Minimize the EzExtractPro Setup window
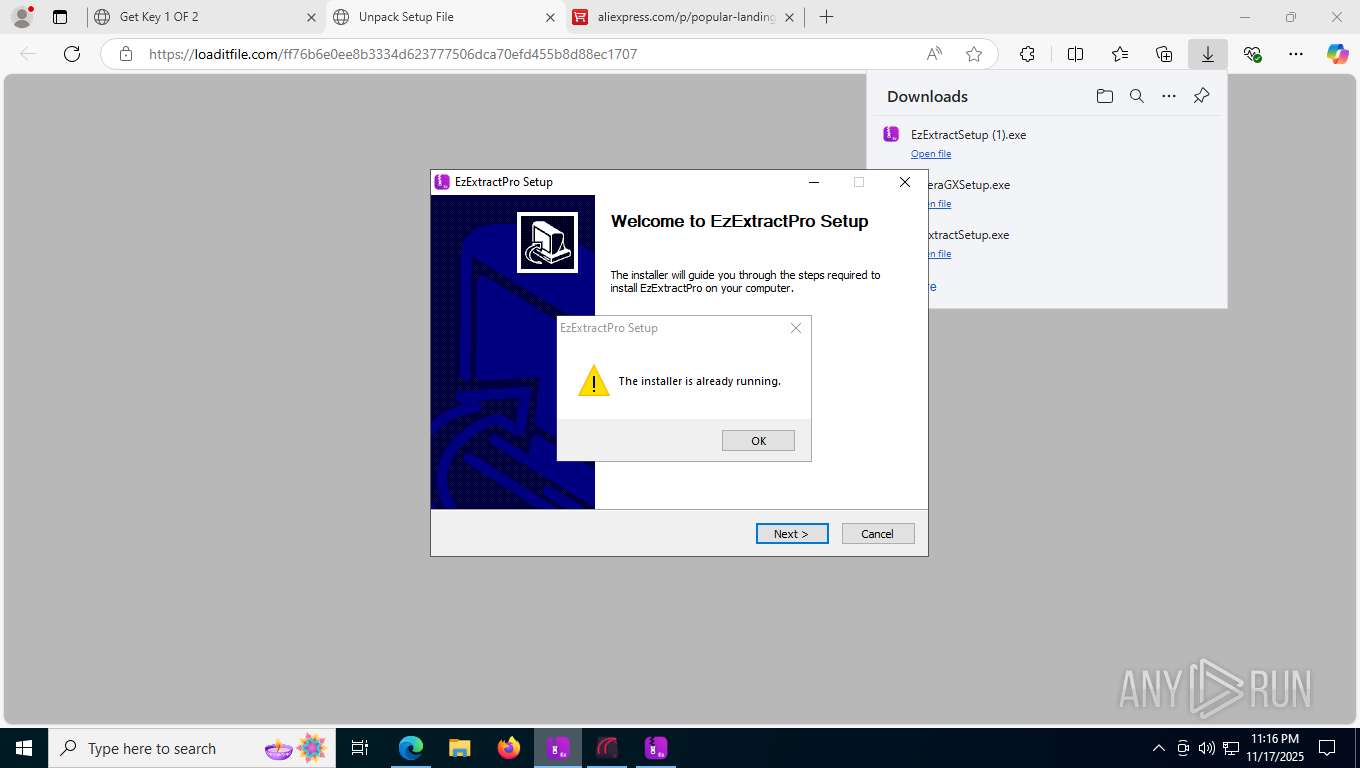 (814, 182)
